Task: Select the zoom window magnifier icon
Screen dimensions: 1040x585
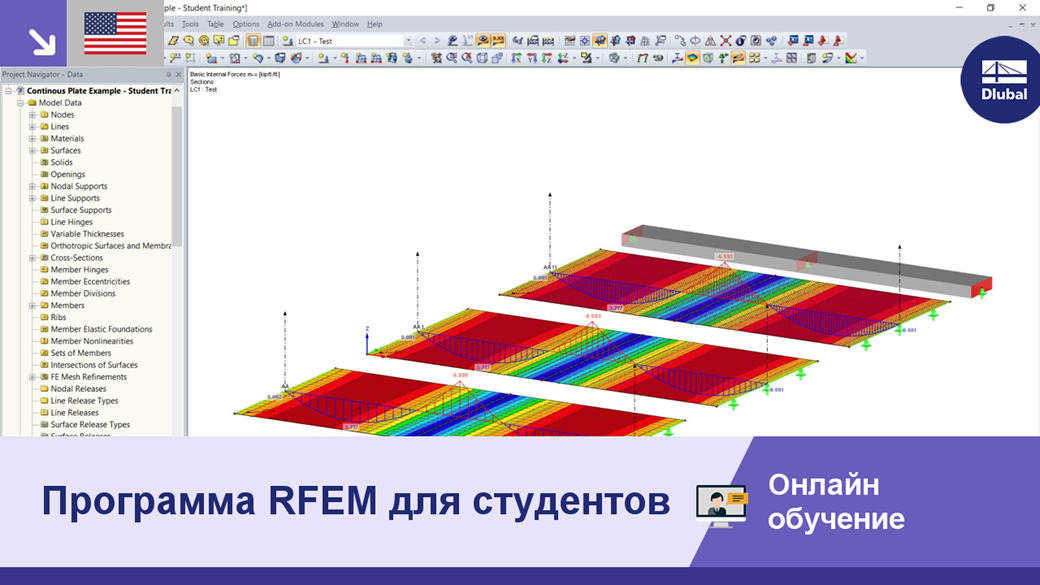Action: point(452,58)
